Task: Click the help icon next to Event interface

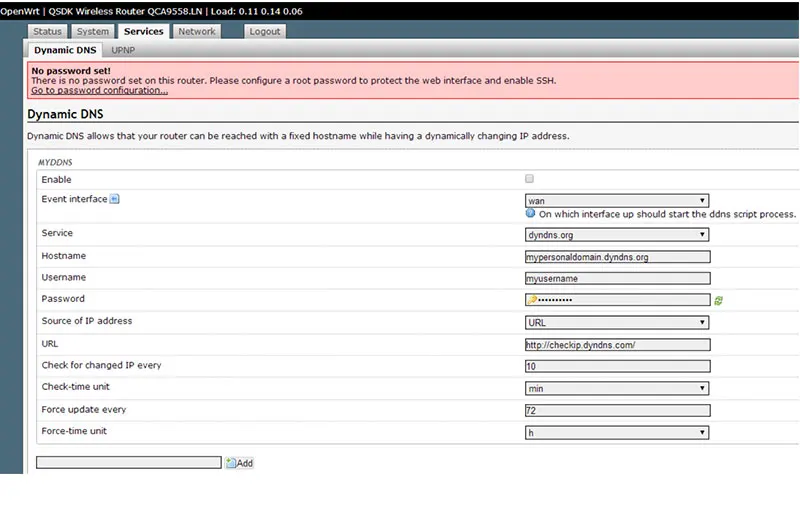Action: tap(115, 199)
